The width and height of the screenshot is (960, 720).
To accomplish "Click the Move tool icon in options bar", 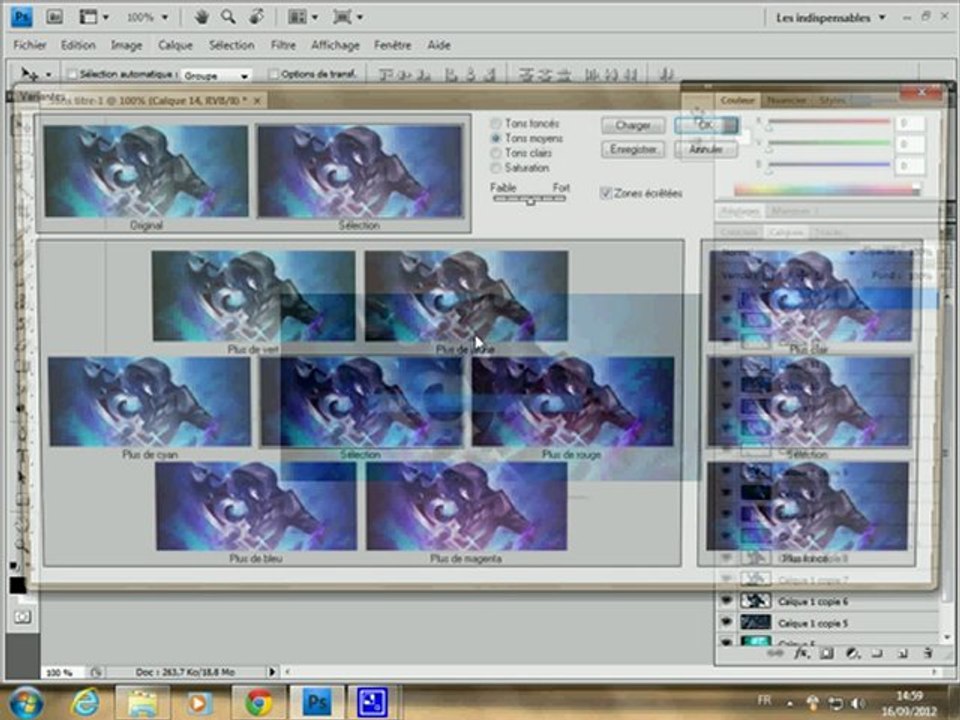I will (x=29, y=75).
